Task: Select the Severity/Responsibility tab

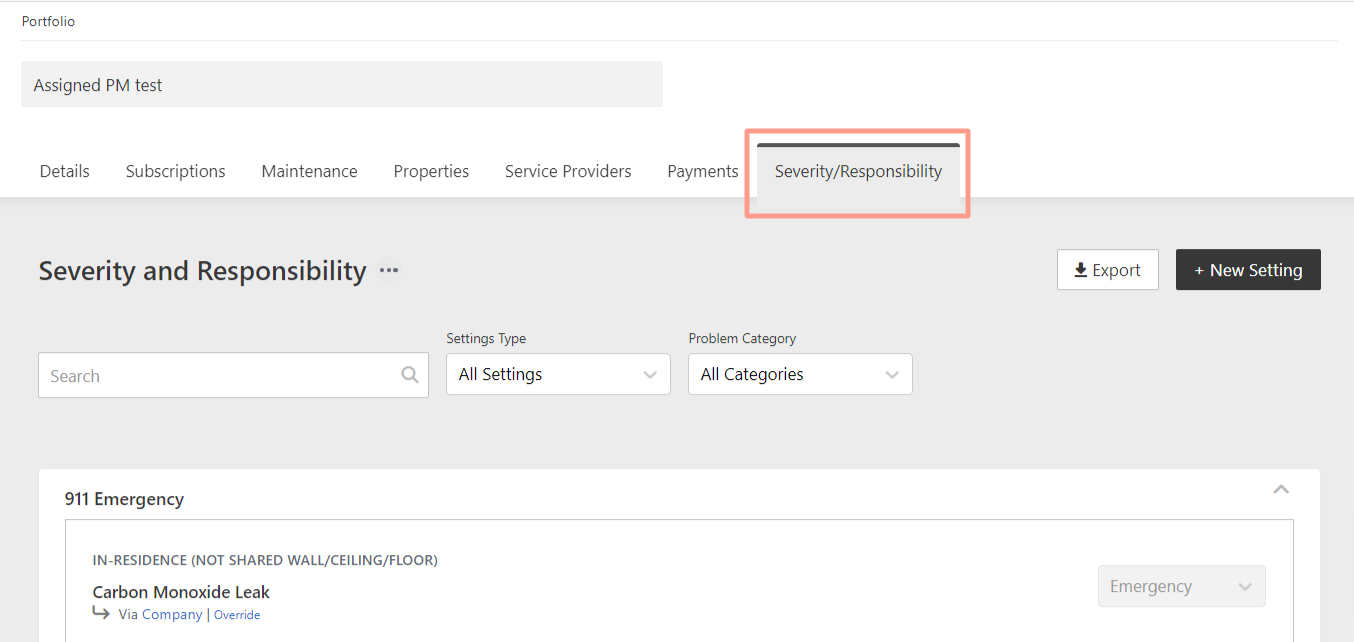Action: coord(858,171)
